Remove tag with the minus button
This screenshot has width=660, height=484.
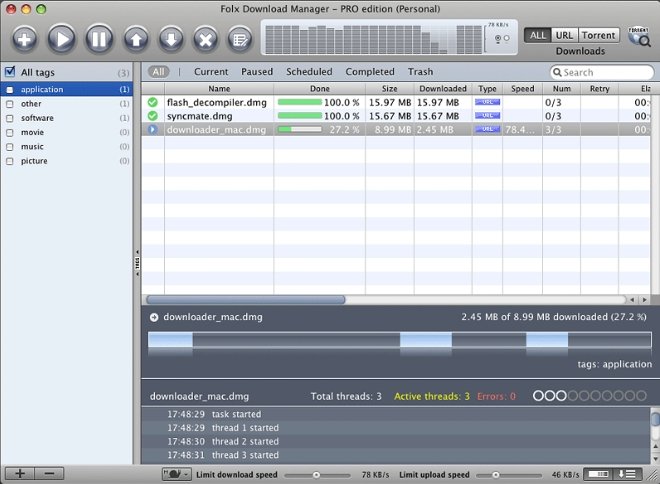pos(49,473)
